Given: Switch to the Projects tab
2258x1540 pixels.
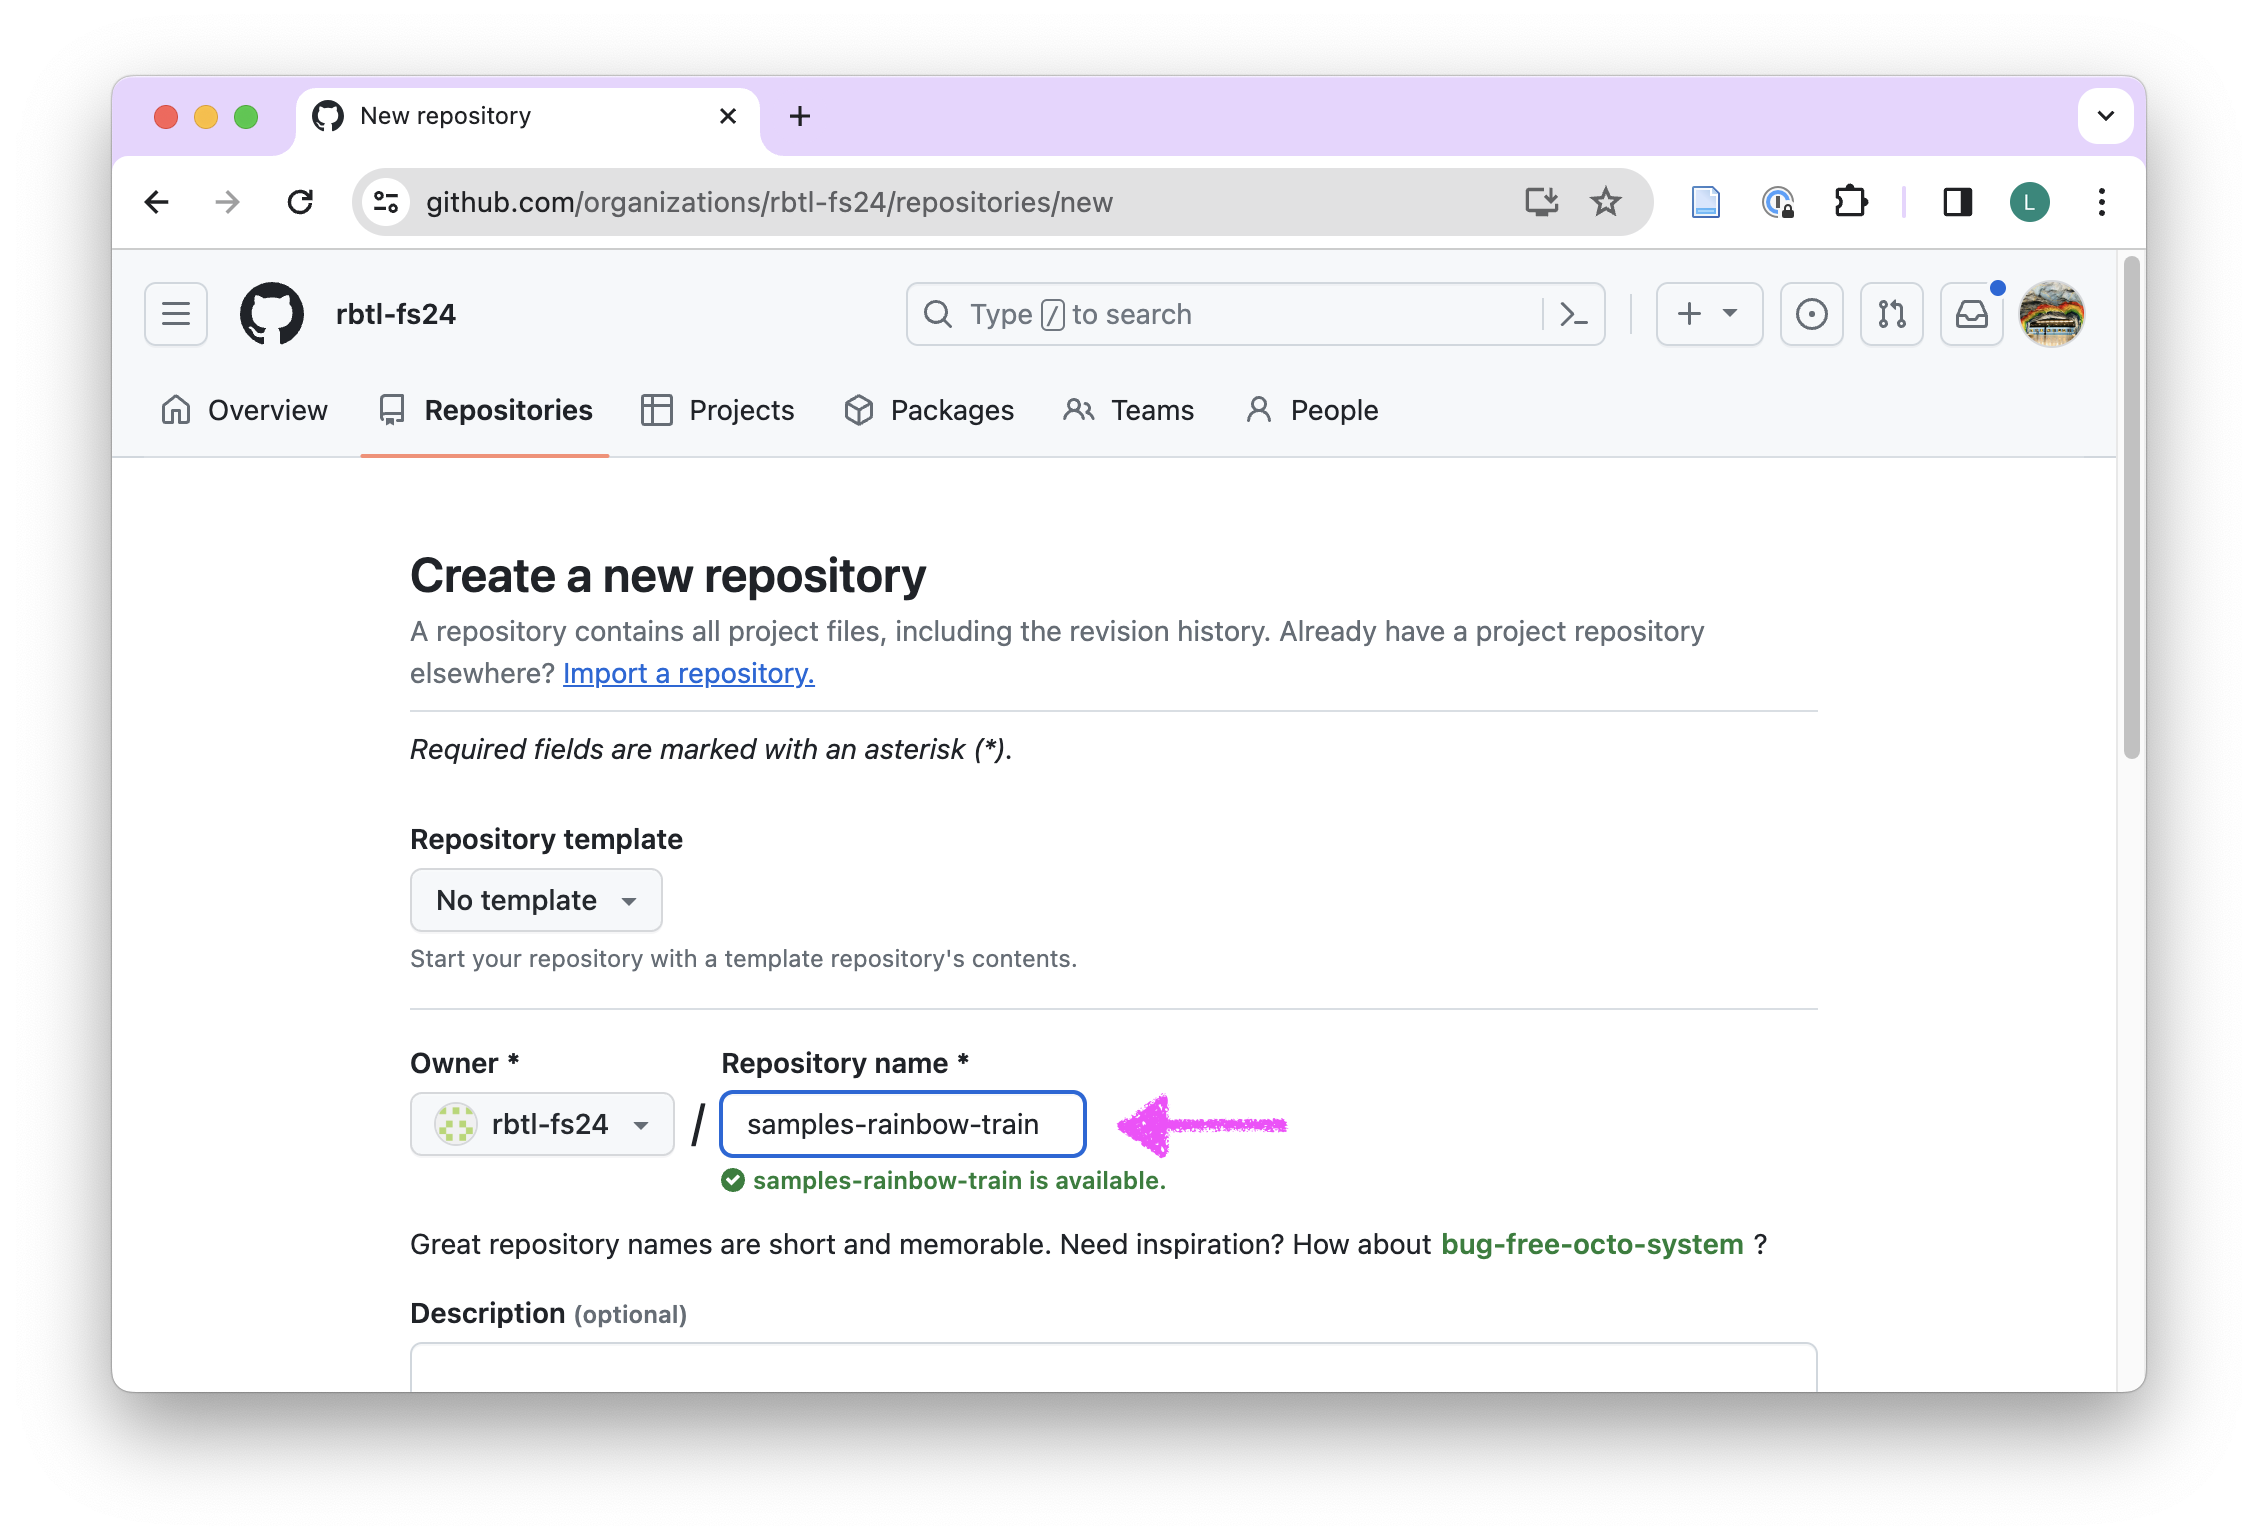Looking at the screenshot, I should click(717, 410).
